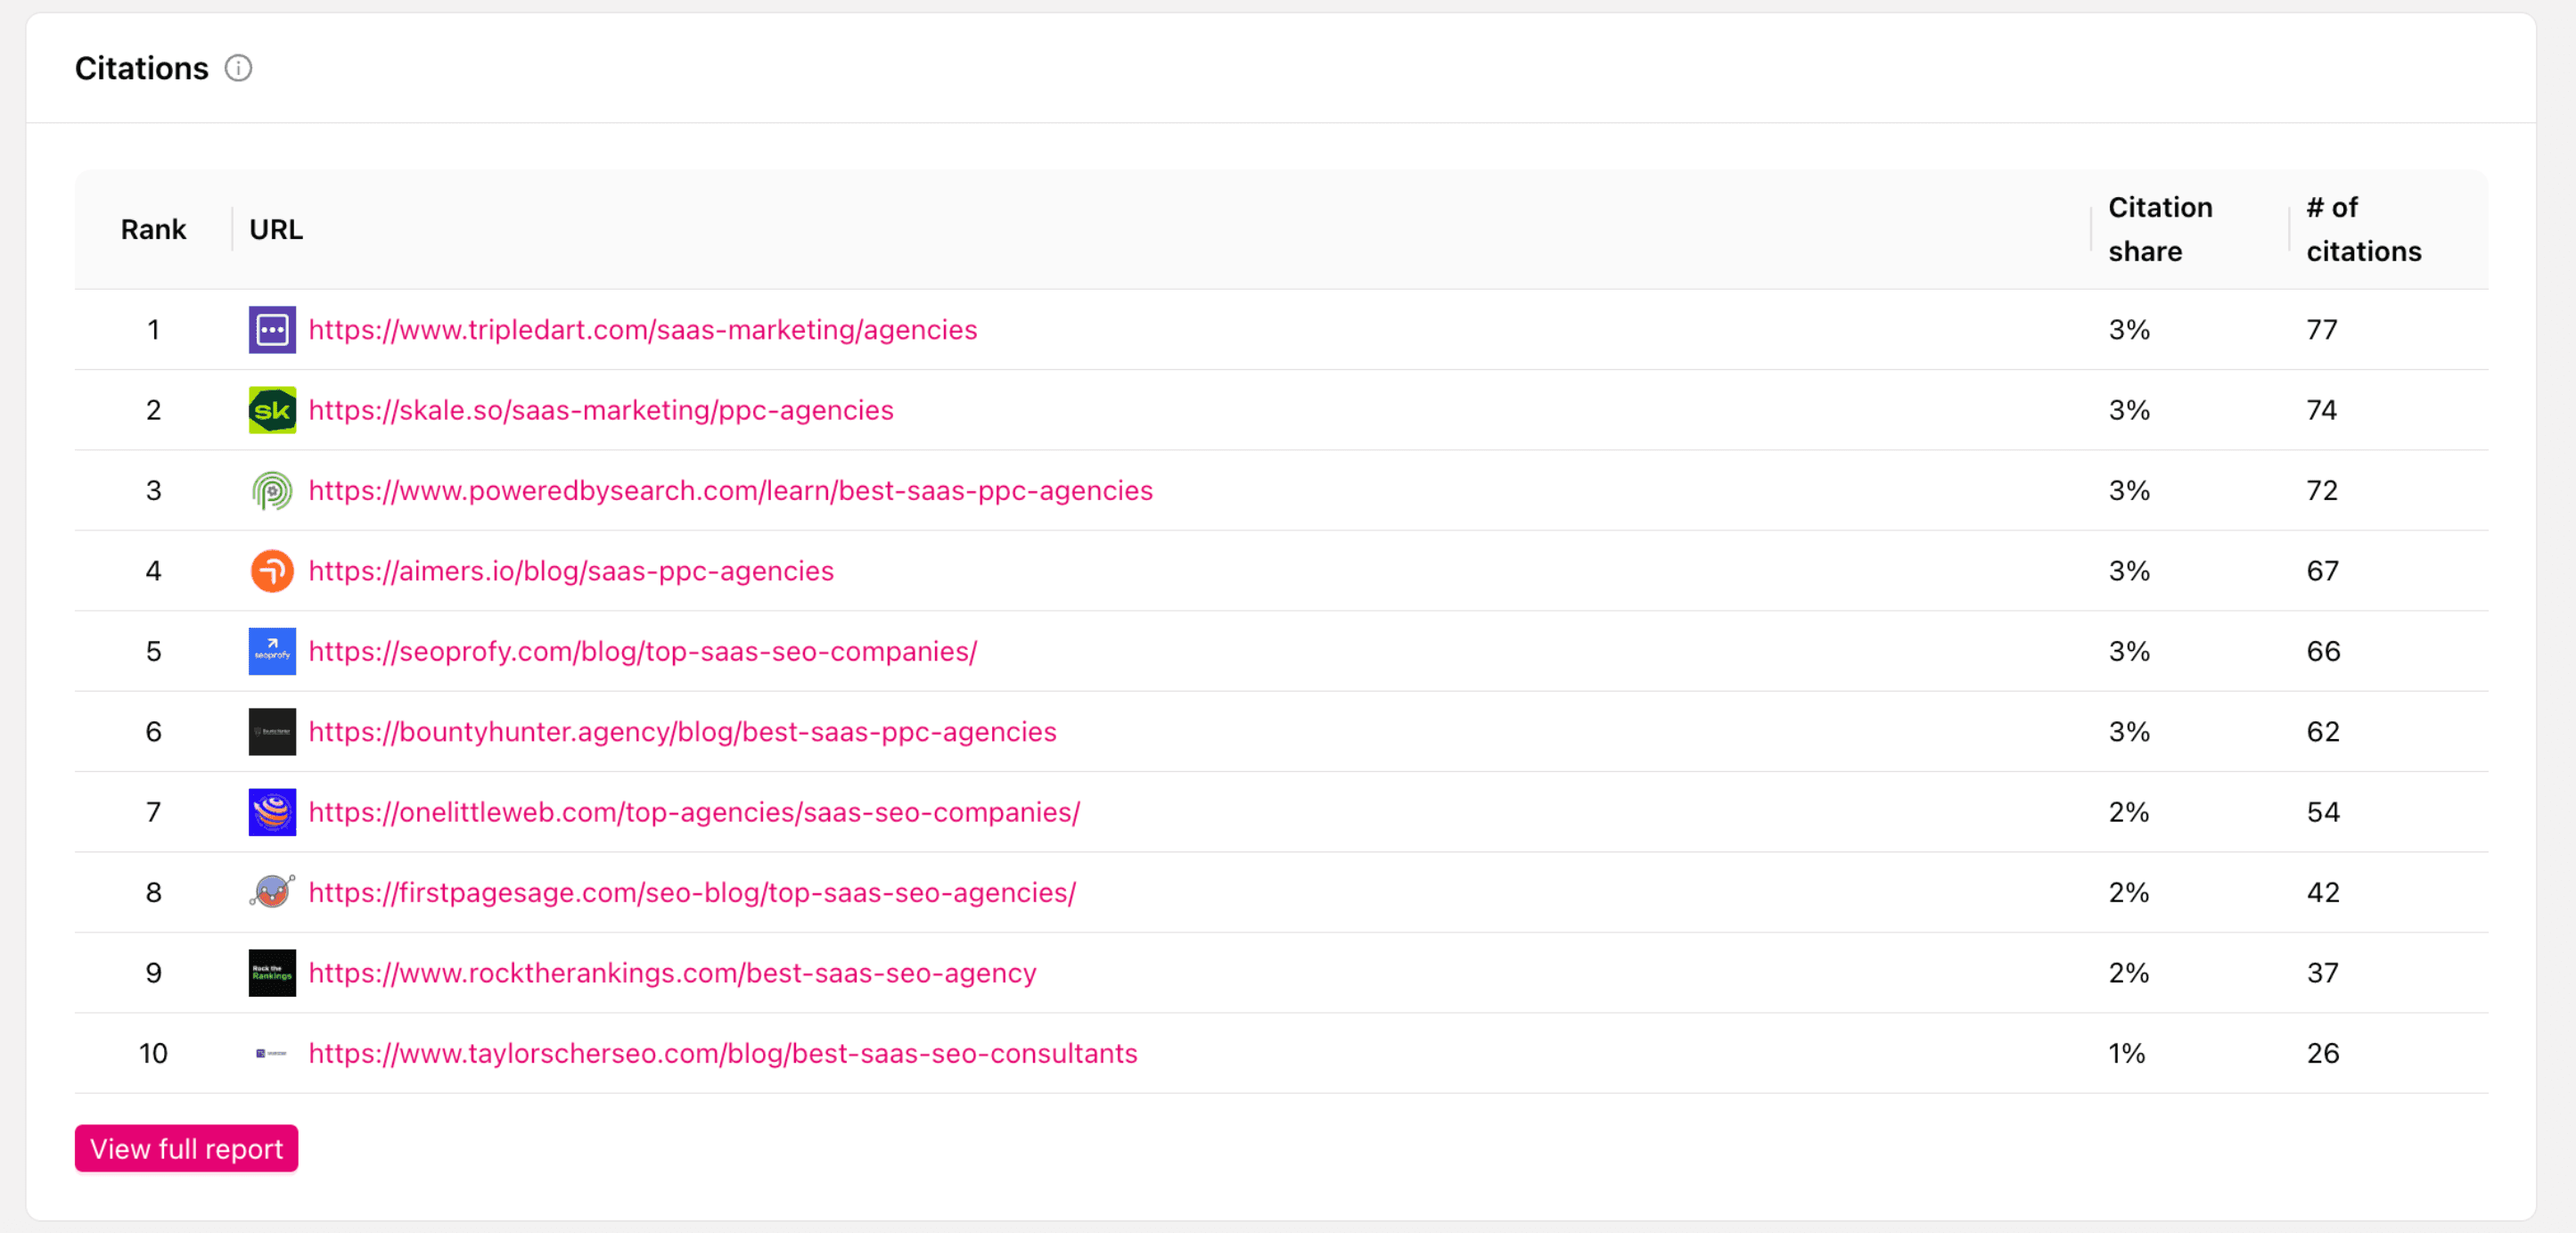Visit the poweredbysearch best-saas-ppc-agencies URL
This screenshot has width=2576, height=1233.
click(730, 491)
